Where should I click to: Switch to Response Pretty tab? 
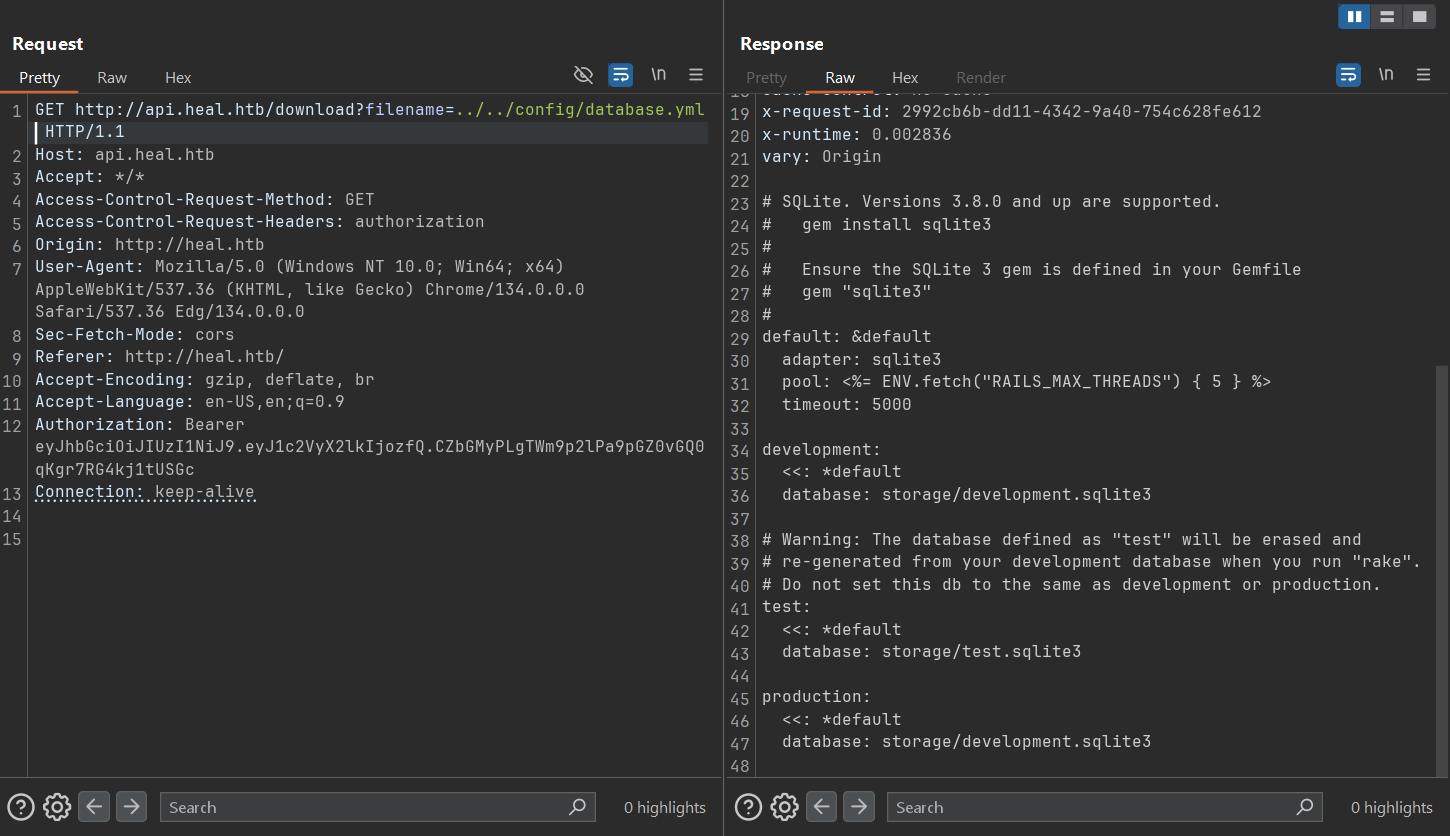767,78
